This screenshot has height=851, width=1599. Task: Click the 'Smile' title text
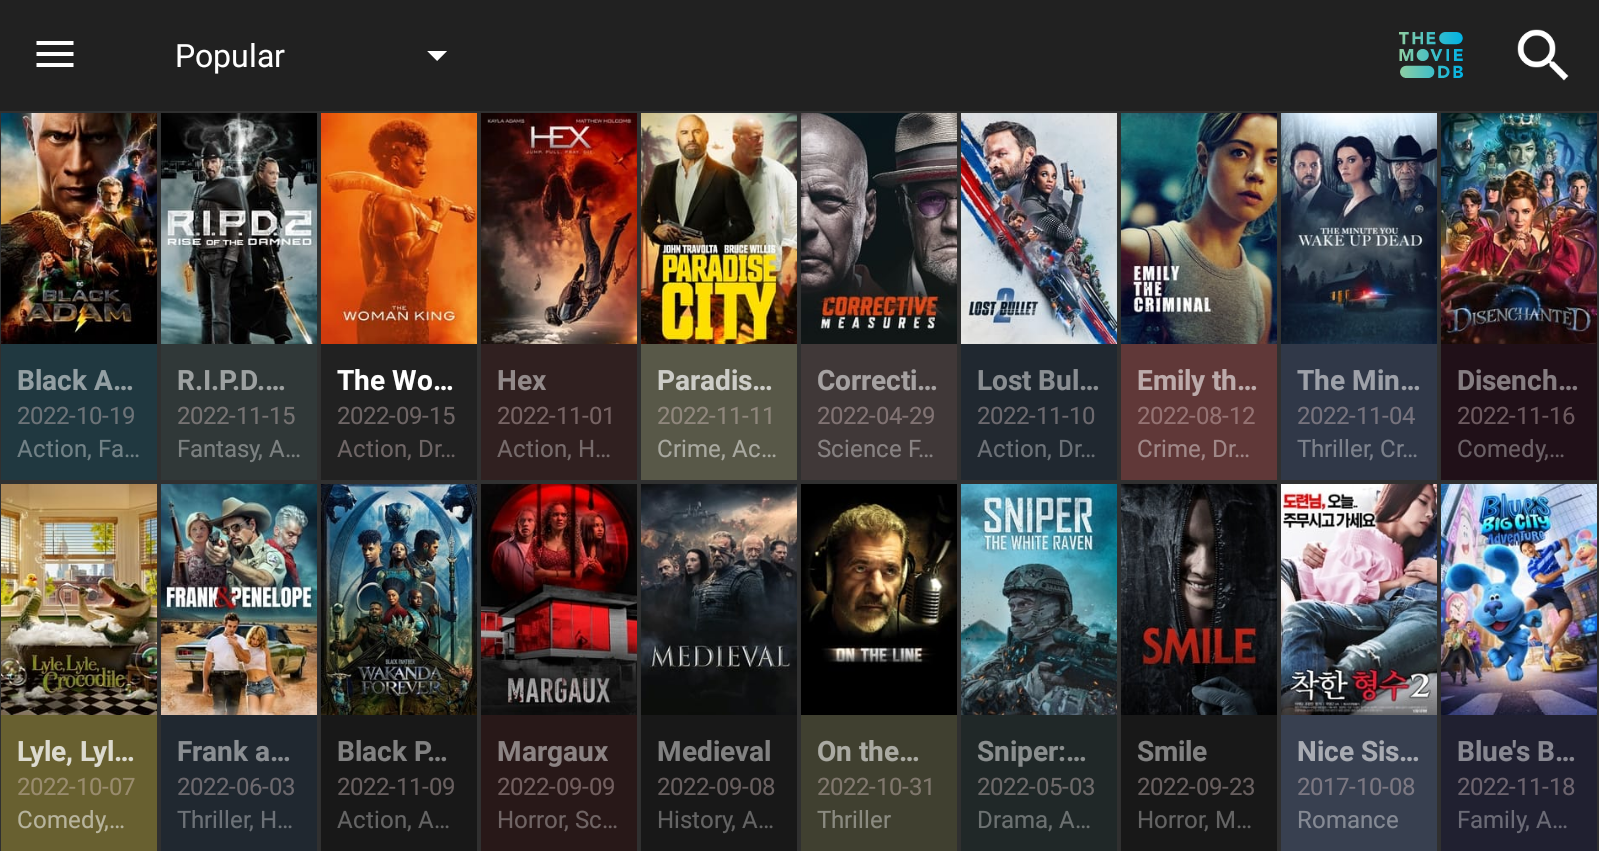coord(1172,752)
